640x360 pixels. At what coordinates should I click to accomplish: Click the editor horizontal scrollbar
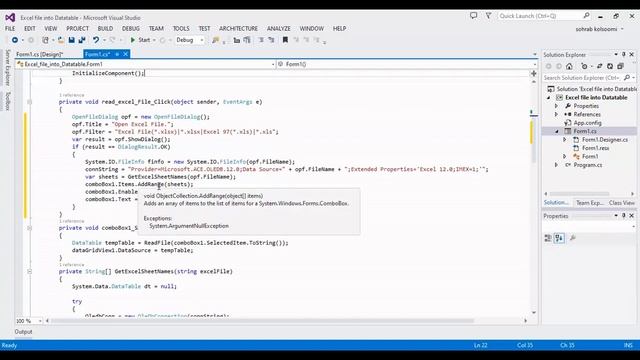pos(262,321)
